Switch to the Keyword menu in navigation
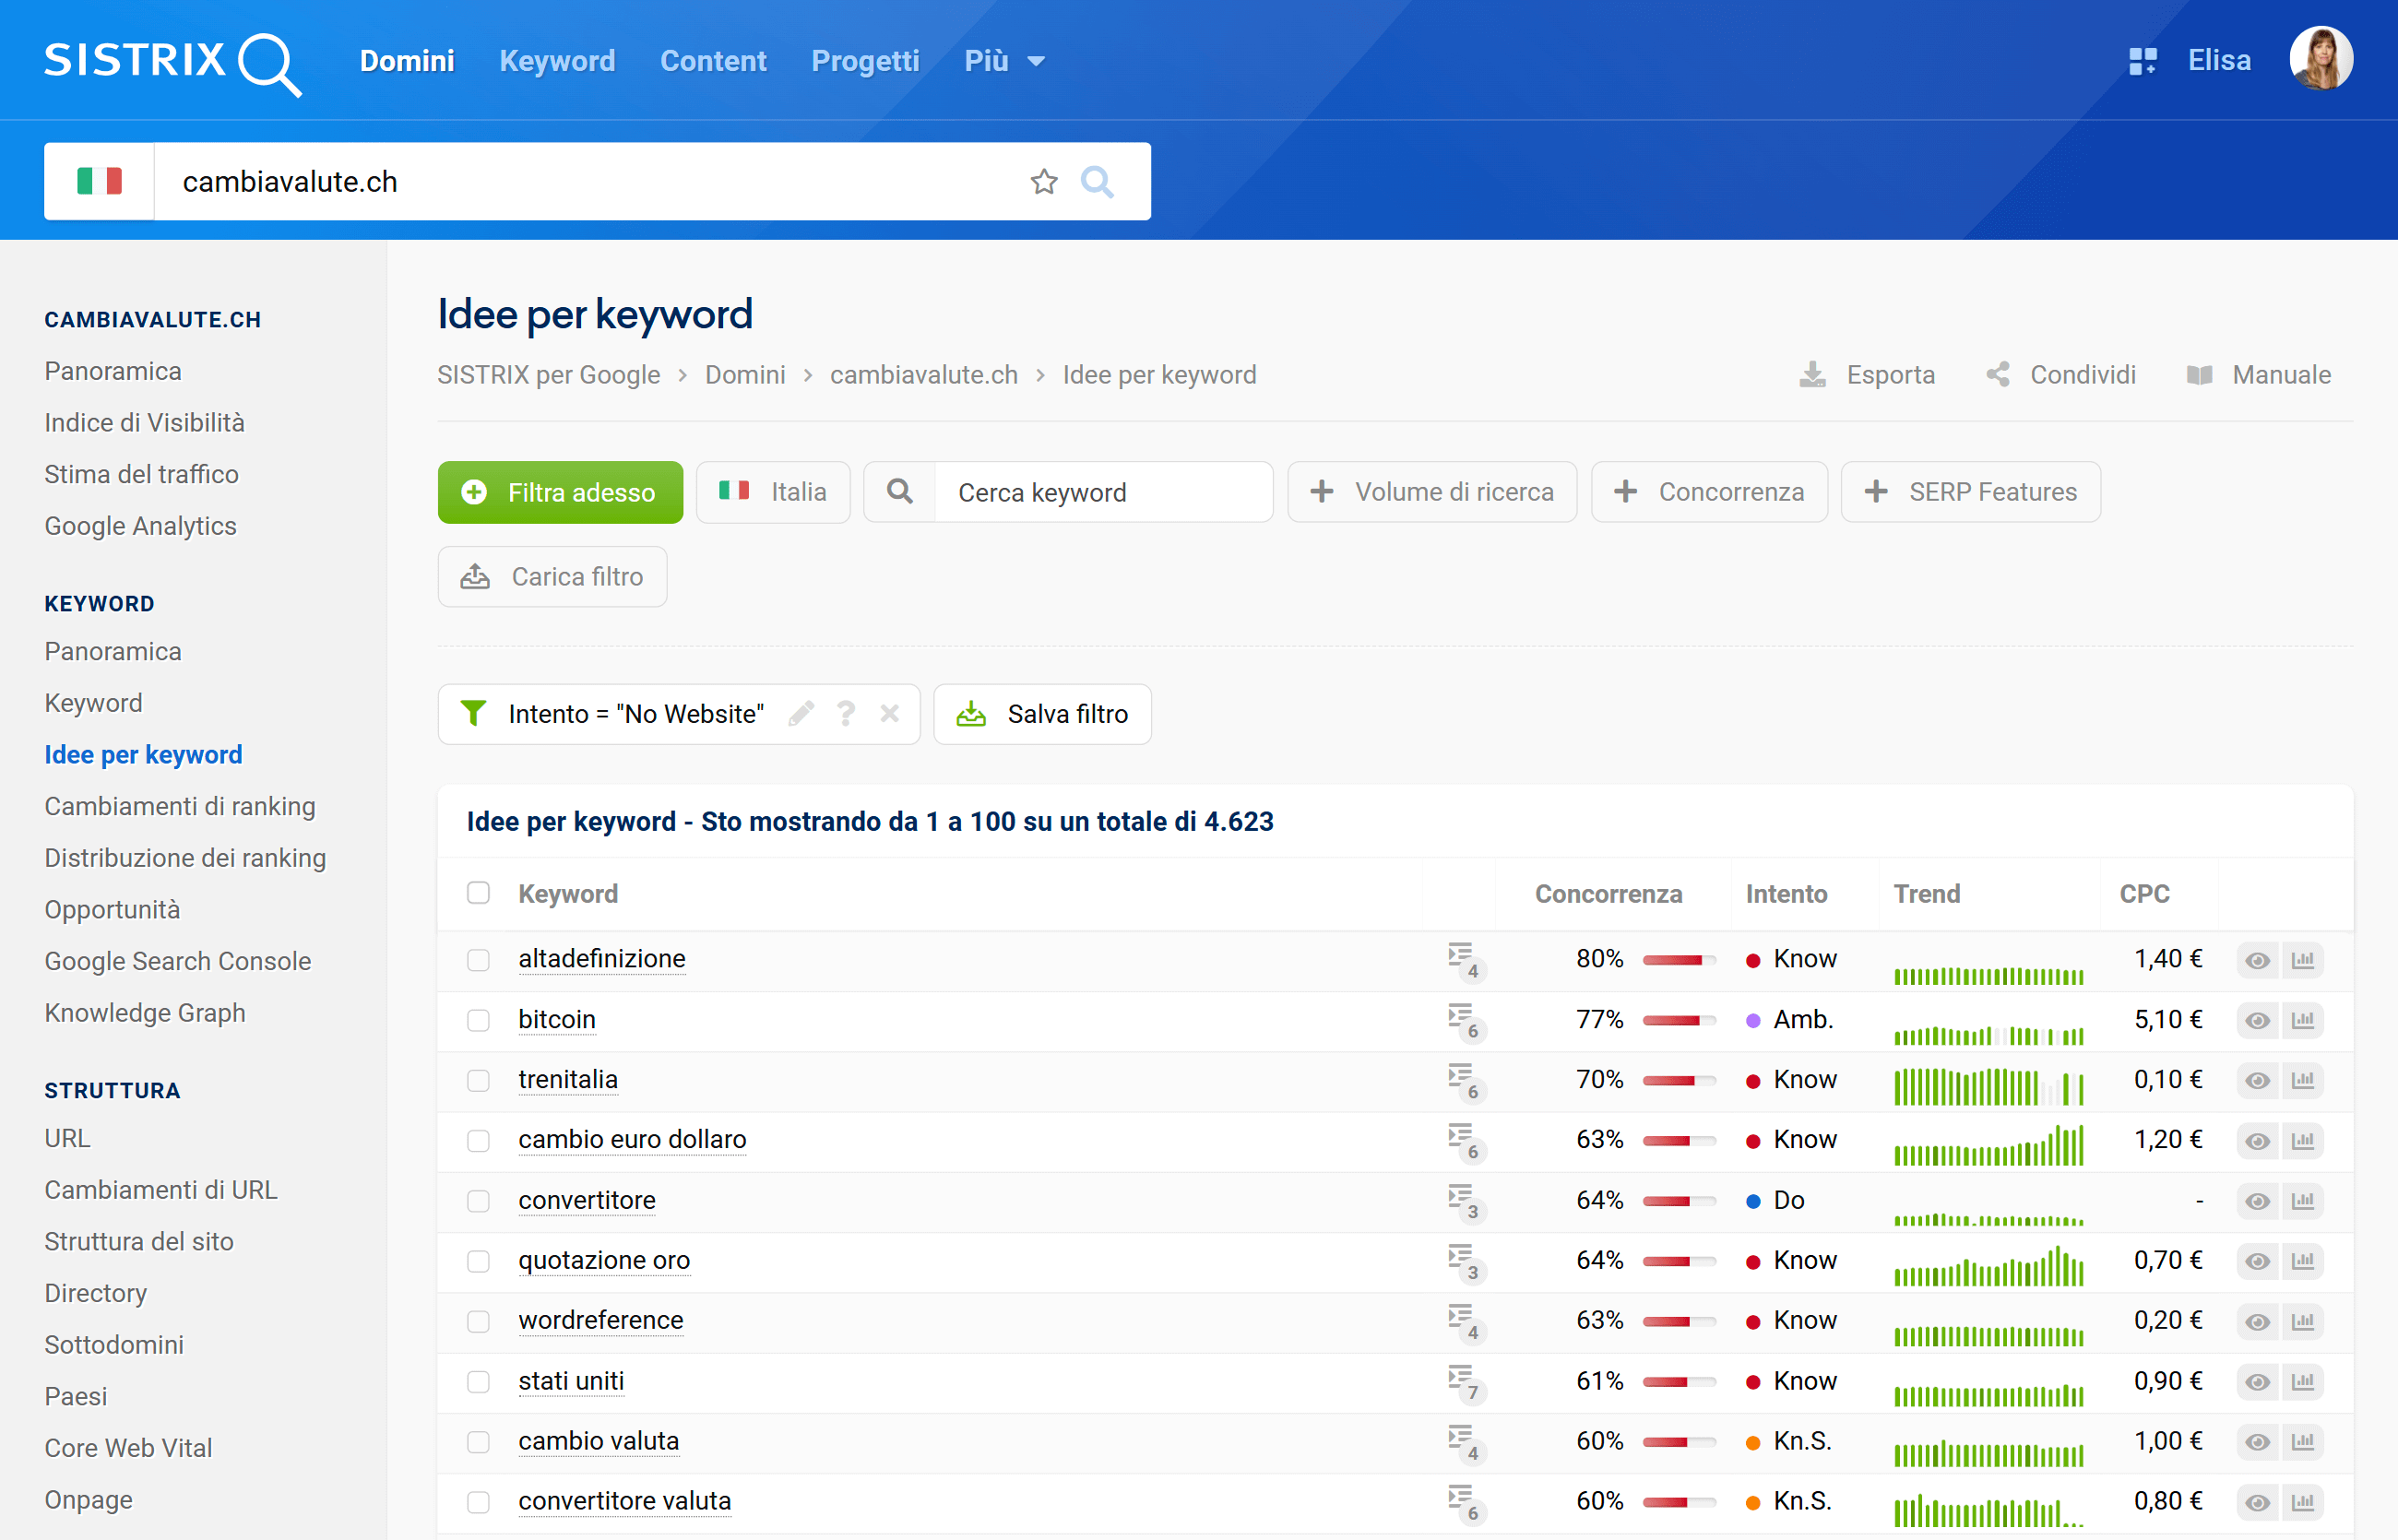The image size is (2398, 1540). (557, 60)
